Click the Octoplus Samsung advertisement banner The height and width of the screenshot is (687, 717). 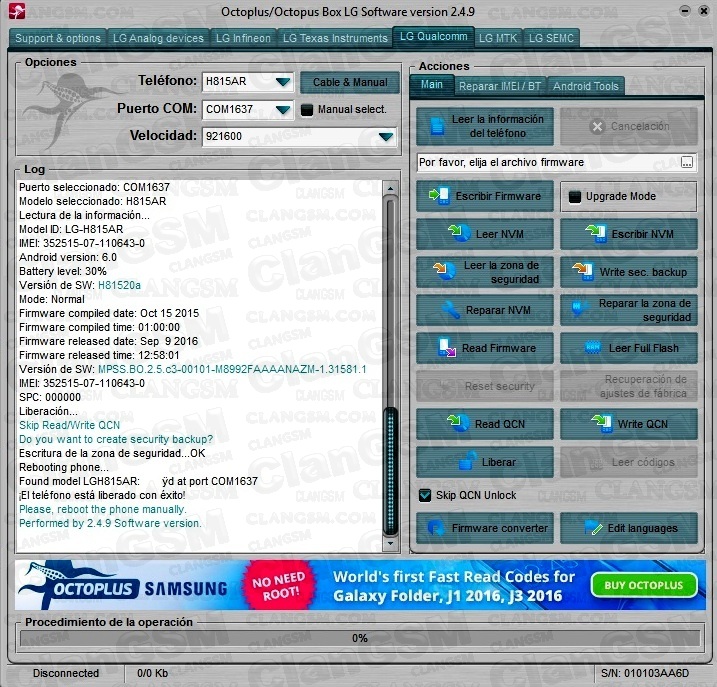pos(359,585)
